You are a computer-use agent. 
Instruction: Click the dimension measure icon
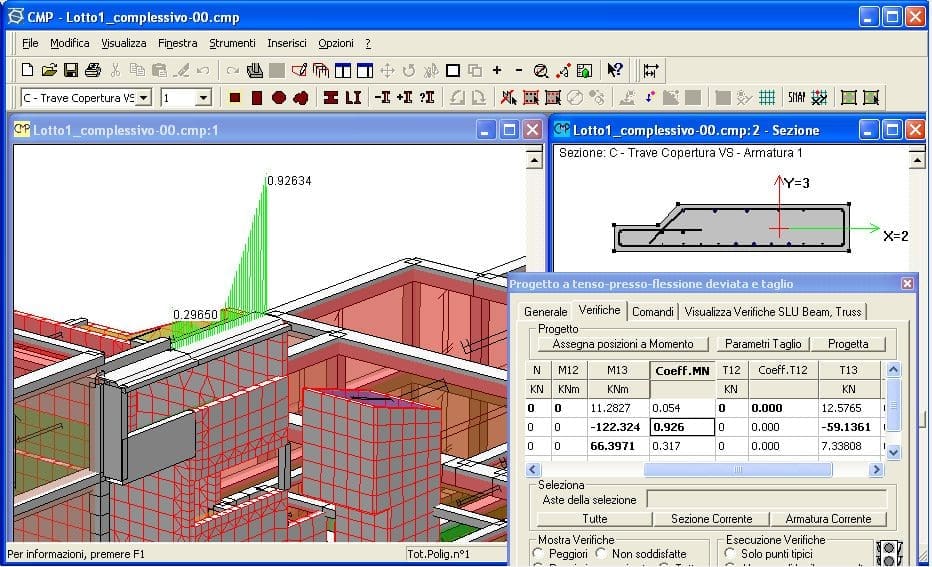[x=651, y=70]
